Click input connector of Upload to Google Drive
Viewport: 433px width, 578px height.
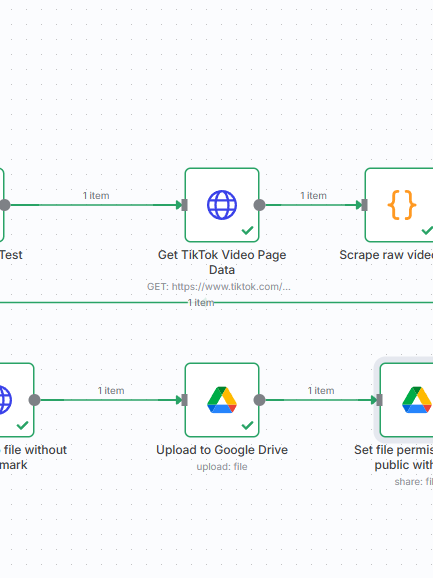[x=185, y=400]
